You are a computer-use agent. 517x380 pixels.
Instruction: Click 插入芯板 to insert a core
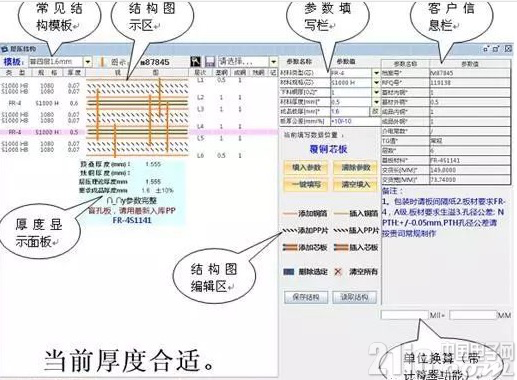[356, 247]
